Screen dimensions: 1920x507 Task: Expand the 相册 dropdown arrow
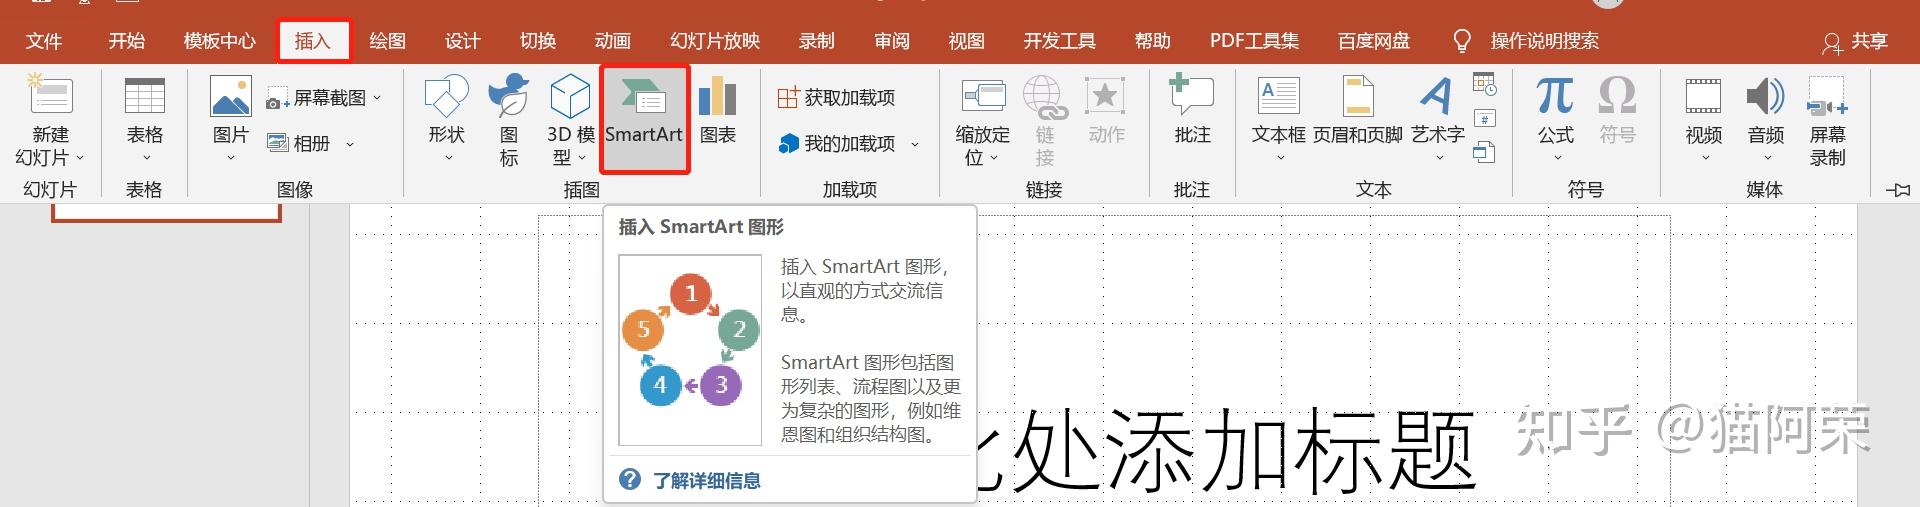click(x=350, y=144)
